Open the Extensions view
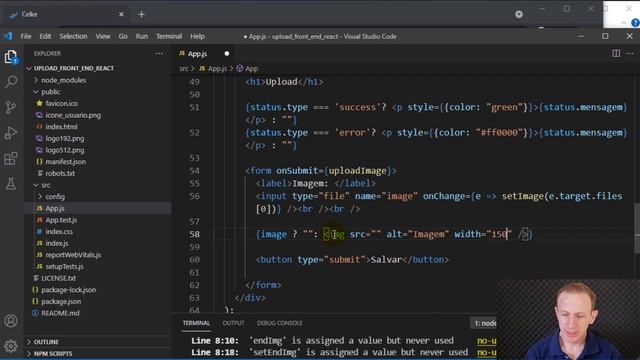This screenshot has height=360, width=640. [x=11, y=158]
